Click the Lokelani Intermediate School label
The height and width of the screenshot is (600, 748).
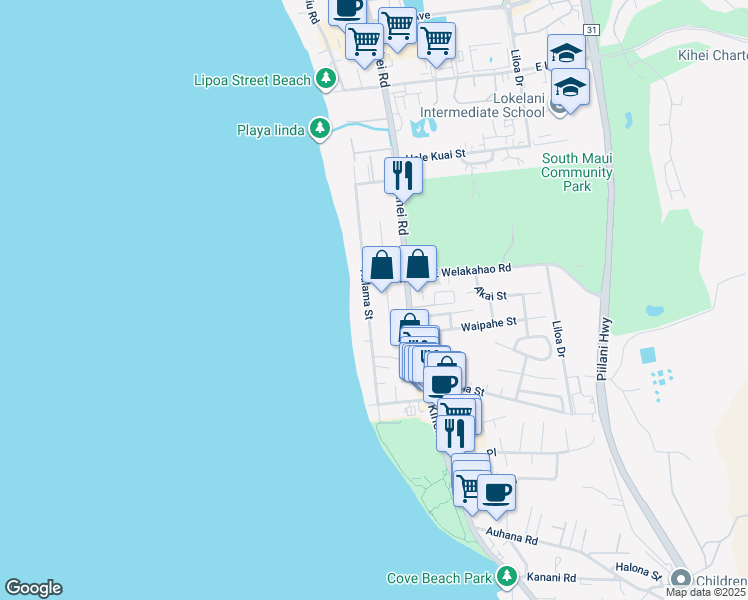482,105
